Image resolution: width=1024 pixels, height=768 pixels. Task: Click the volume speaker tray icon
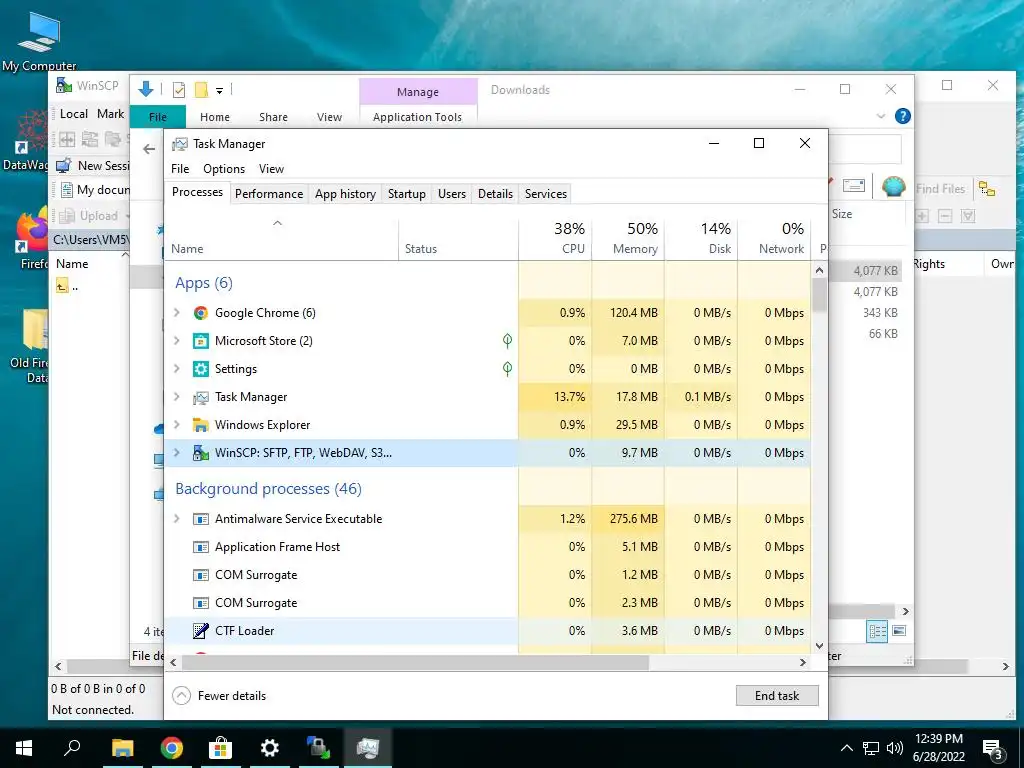(895, 748)
